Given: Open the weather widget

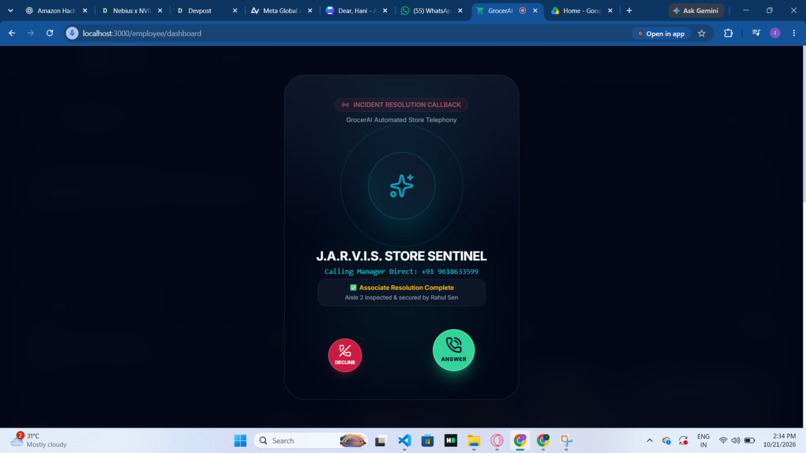Looking at the screenshot, I should (40, 440).
